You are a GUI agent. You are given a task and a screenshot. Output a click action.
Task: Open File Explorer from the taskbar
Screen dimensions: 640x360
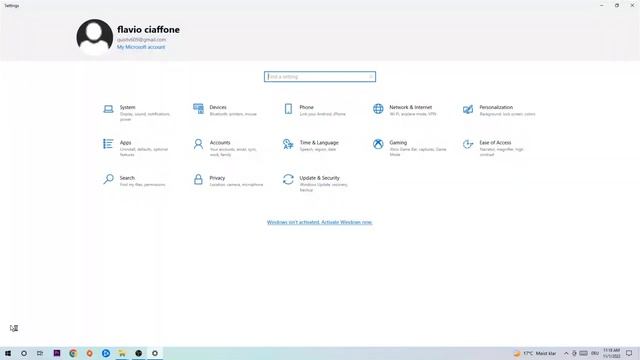click(122, 353)
